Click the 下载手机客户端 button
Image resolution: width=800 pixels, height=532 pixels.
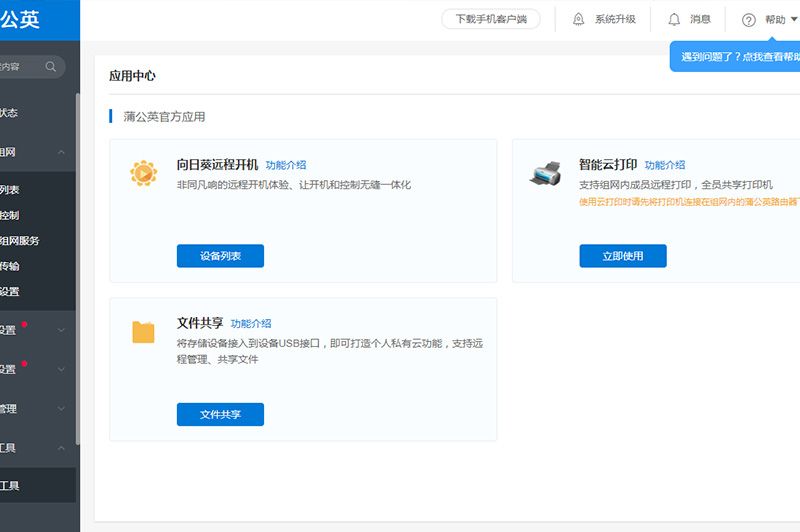point(490,19)
